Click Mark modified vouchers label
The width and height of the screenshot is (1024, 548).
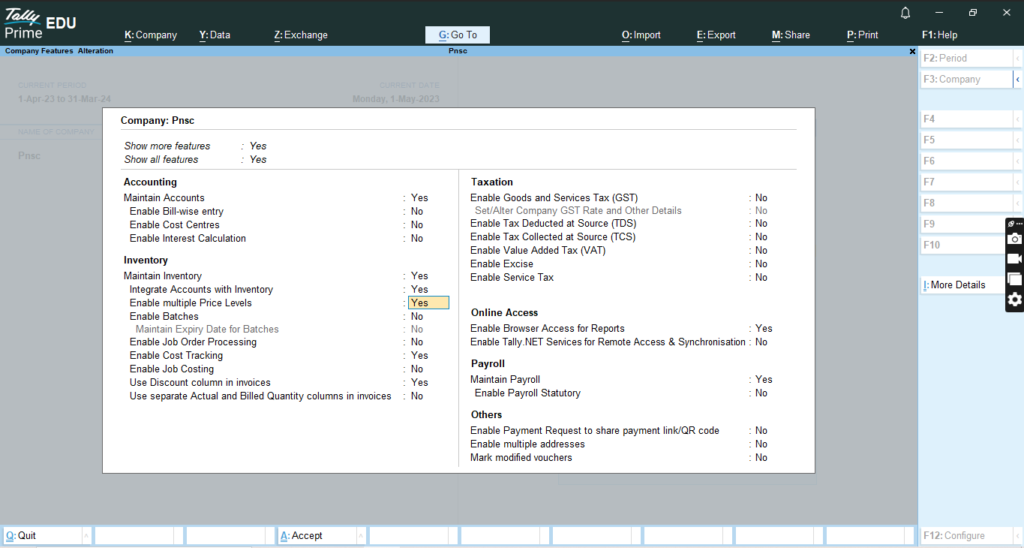[521, 458]
